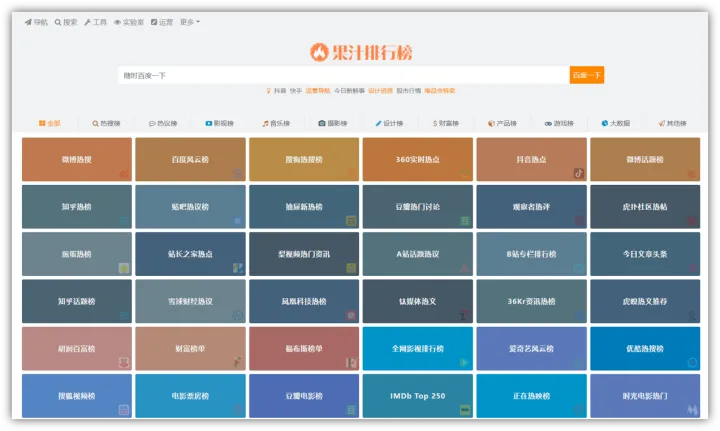Click the 果汁排行榜 flame logo

tap(361, 52)
